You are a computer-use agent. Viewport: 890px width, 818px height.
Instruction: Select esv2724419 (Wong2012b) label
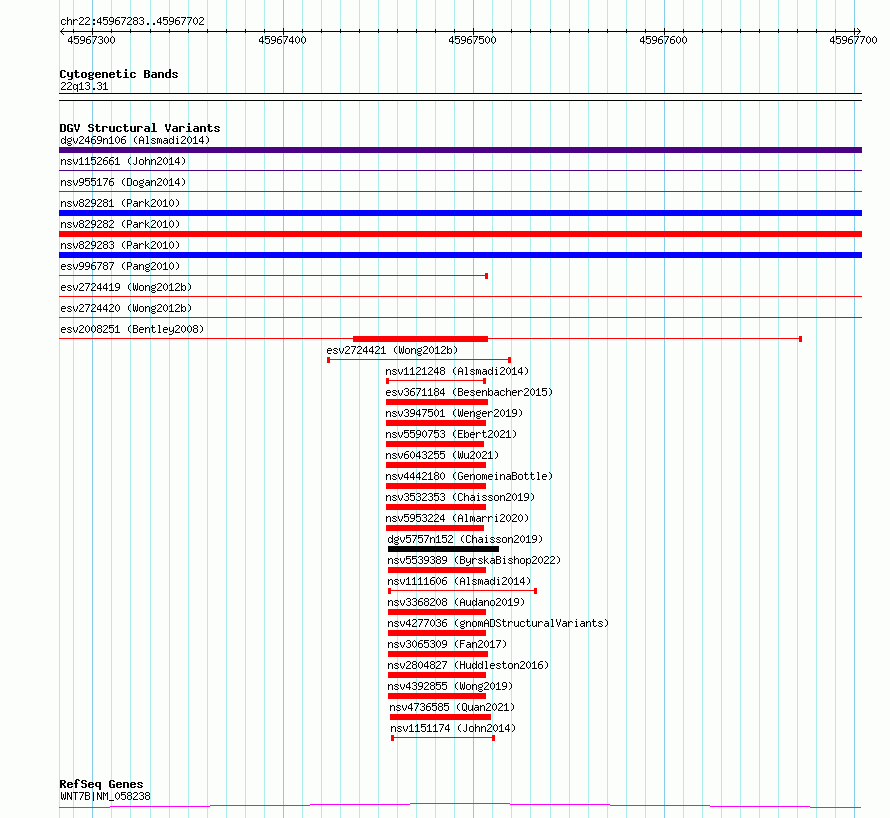click(126, 287)
